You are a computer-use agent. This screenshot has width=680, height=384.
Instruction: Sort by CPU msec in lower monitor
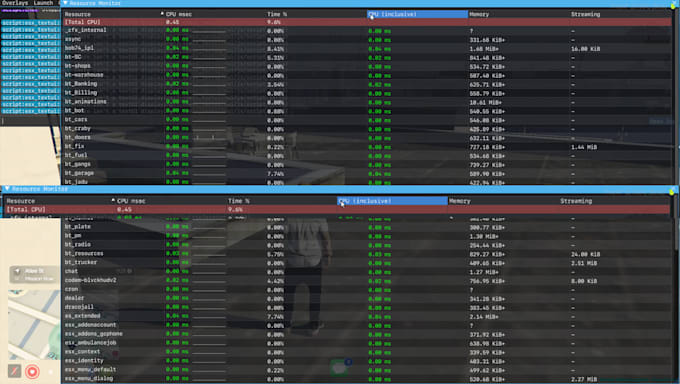tap(131, 201)
